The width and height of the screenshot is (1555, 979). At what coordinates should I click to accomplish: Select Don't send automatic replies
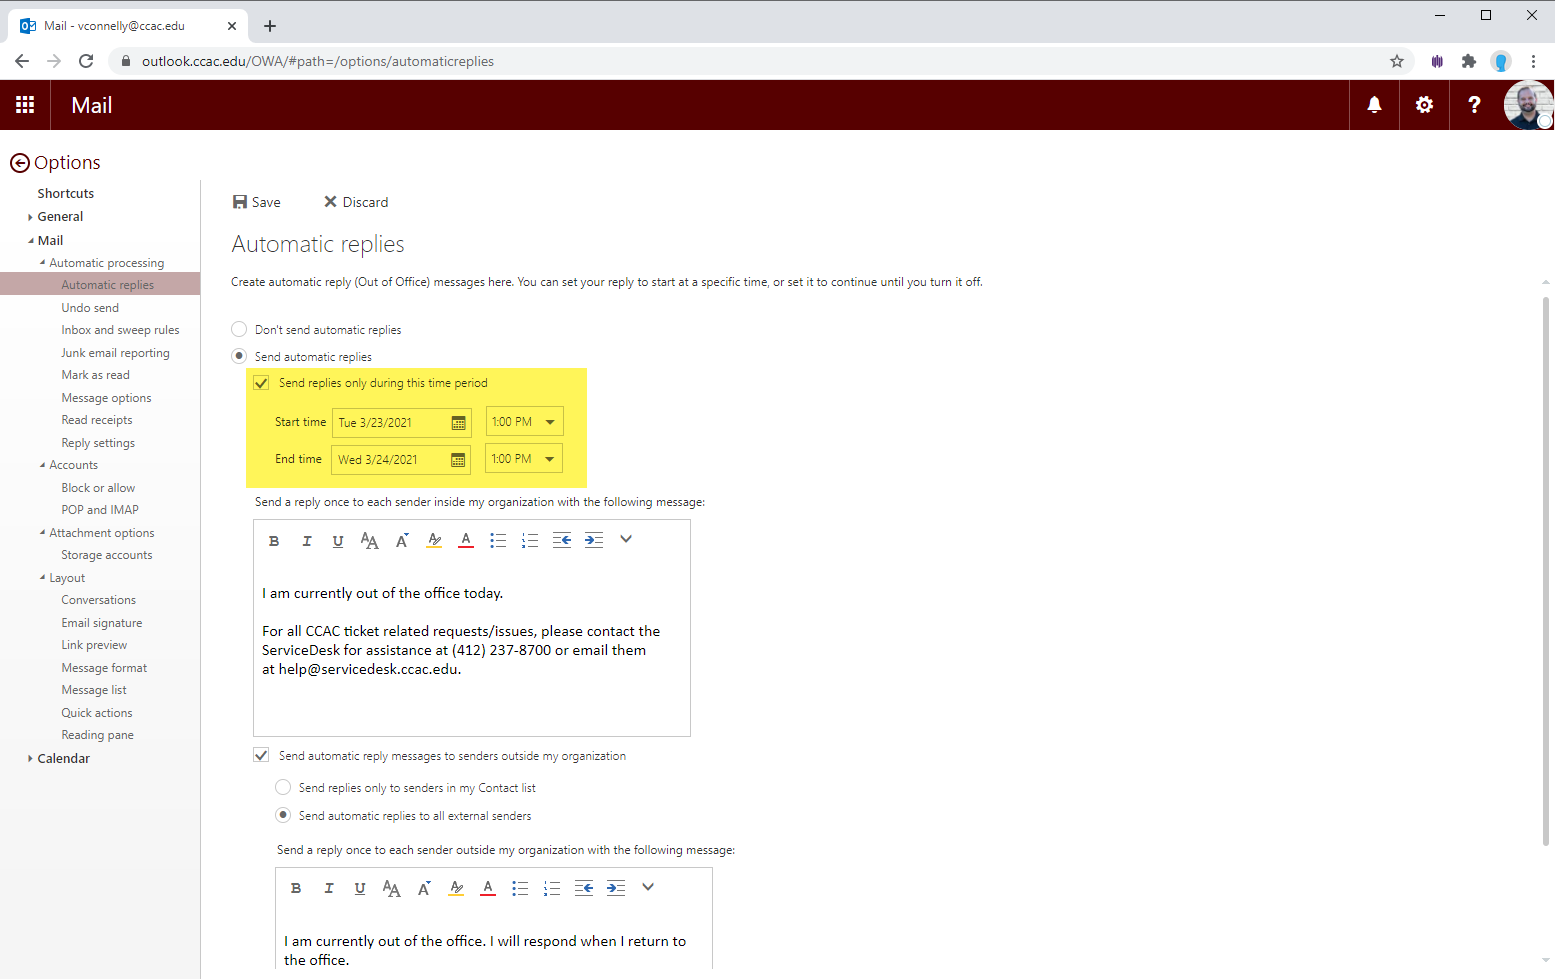pyautogui.click(x=239, y=329)
